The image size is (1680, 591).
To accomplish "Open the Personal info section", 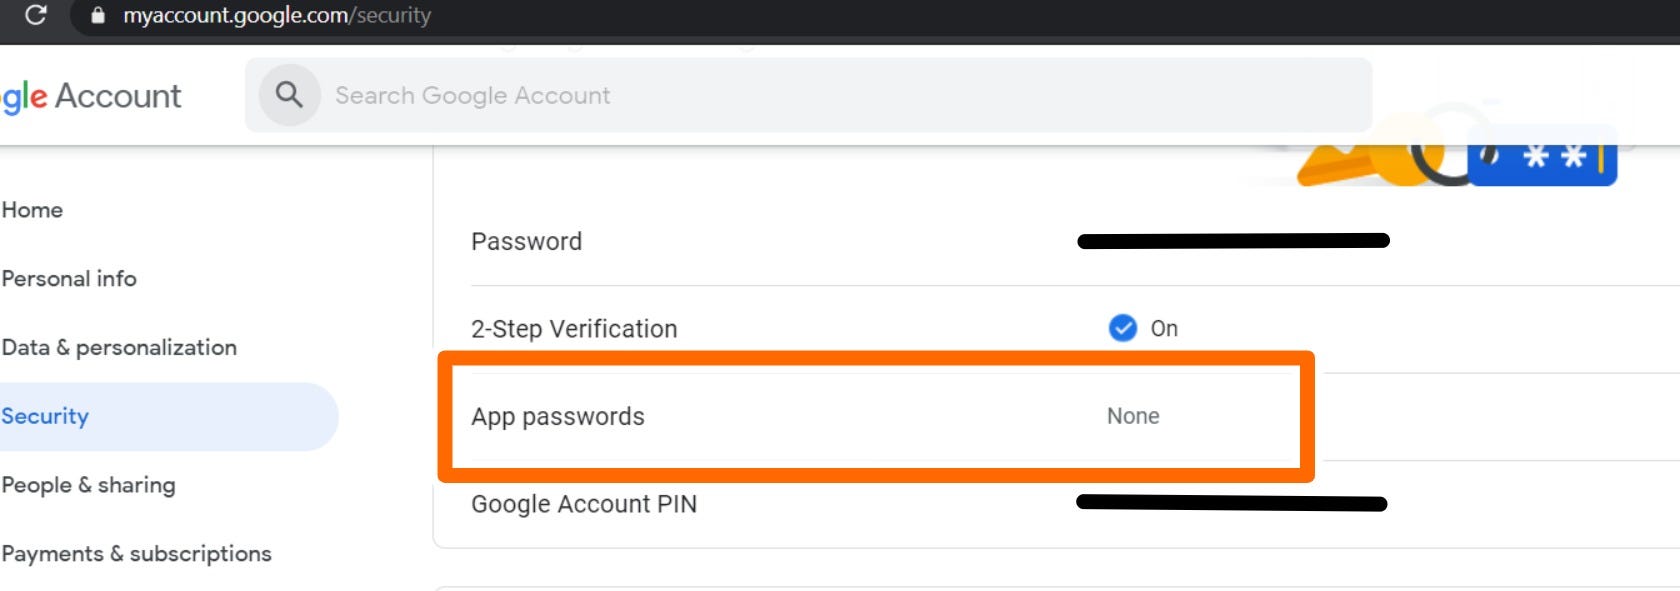I will coord(69,278).
